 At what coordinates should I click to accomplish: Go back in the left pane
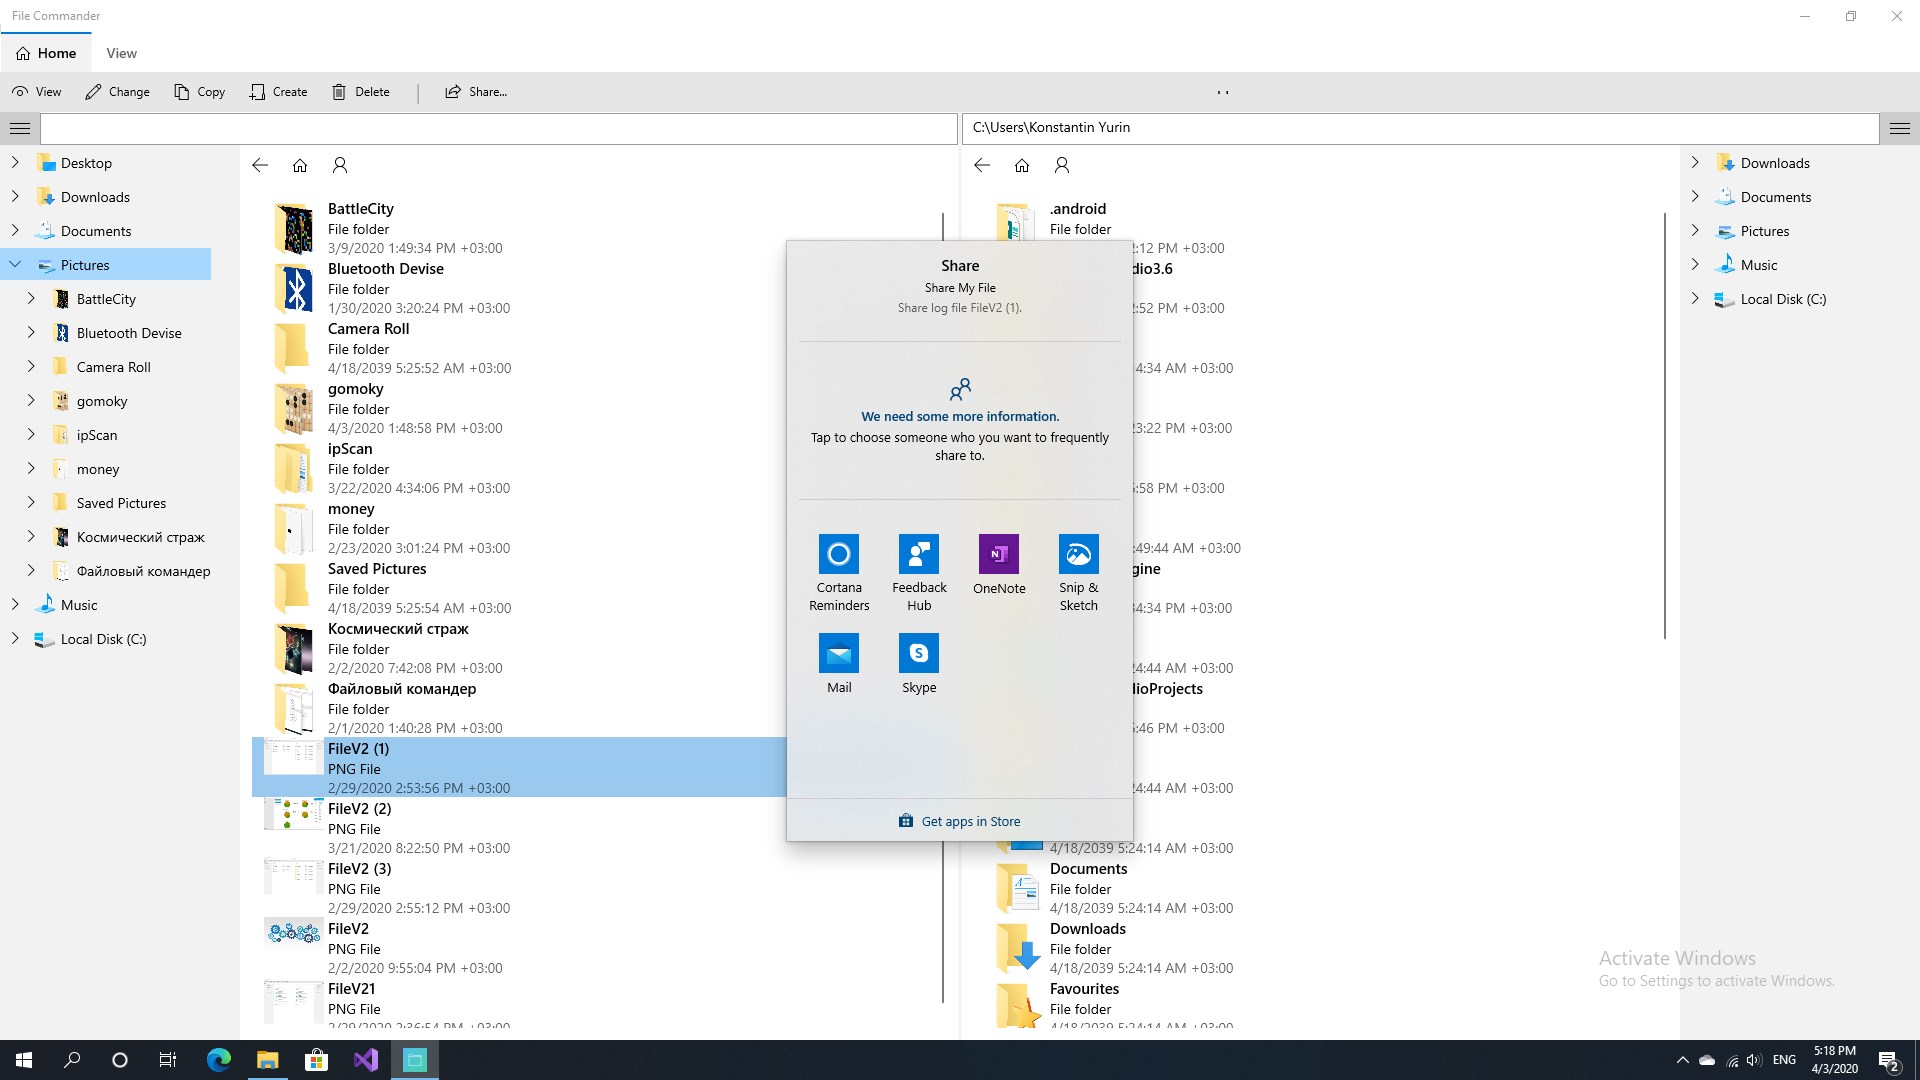pyautogui.click(x=260, y=165)
